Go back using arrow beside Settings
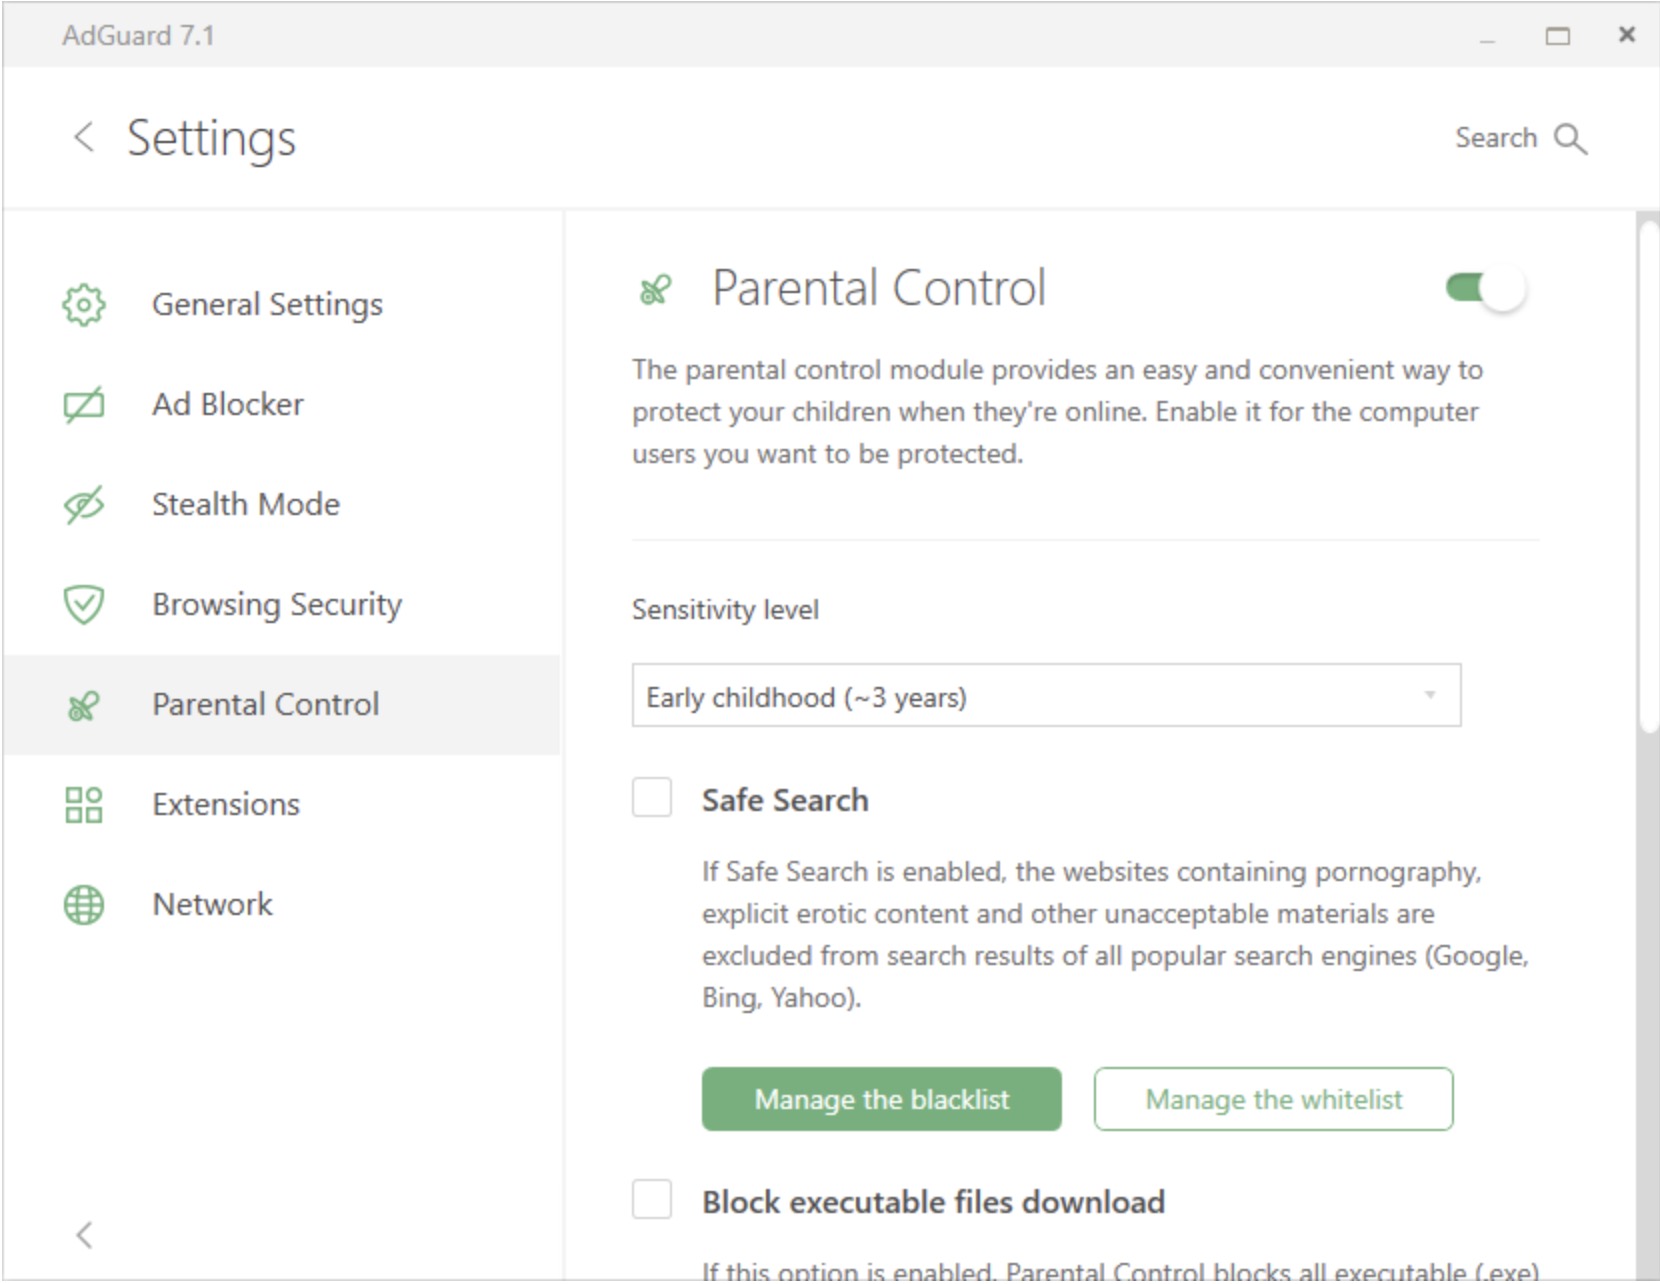This screenshot has height=1284, width=1660. pyautogui.click(x=84, y=137)
